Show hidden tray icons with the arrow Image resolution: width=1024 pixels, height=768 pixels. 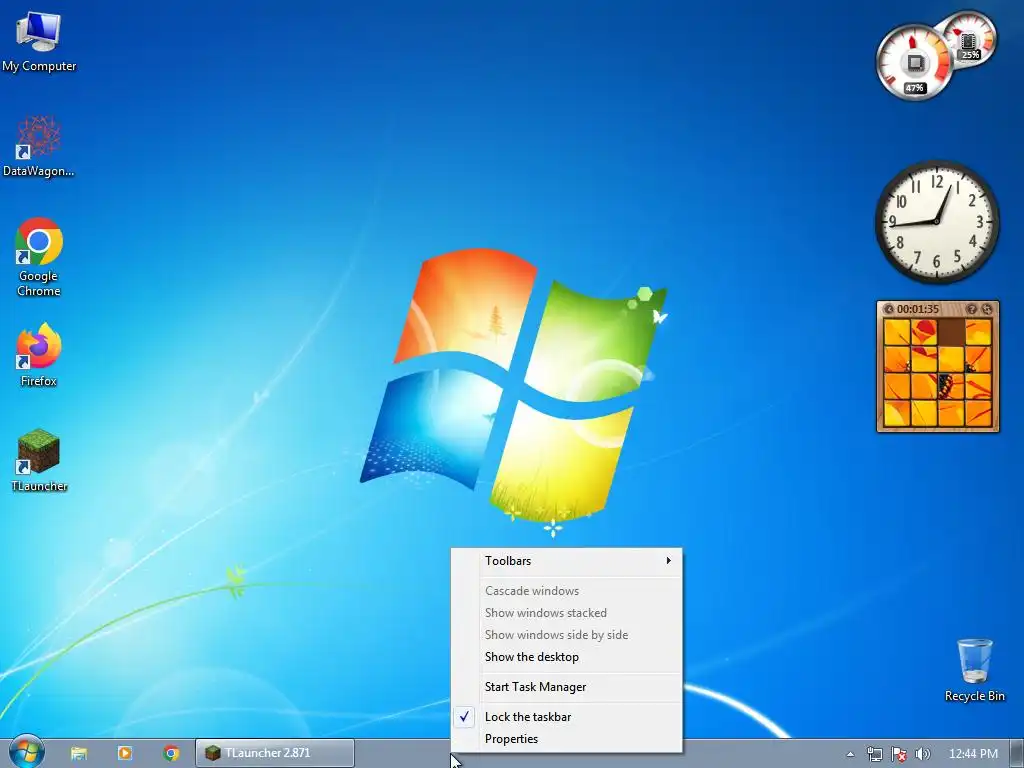click(850, 754)
